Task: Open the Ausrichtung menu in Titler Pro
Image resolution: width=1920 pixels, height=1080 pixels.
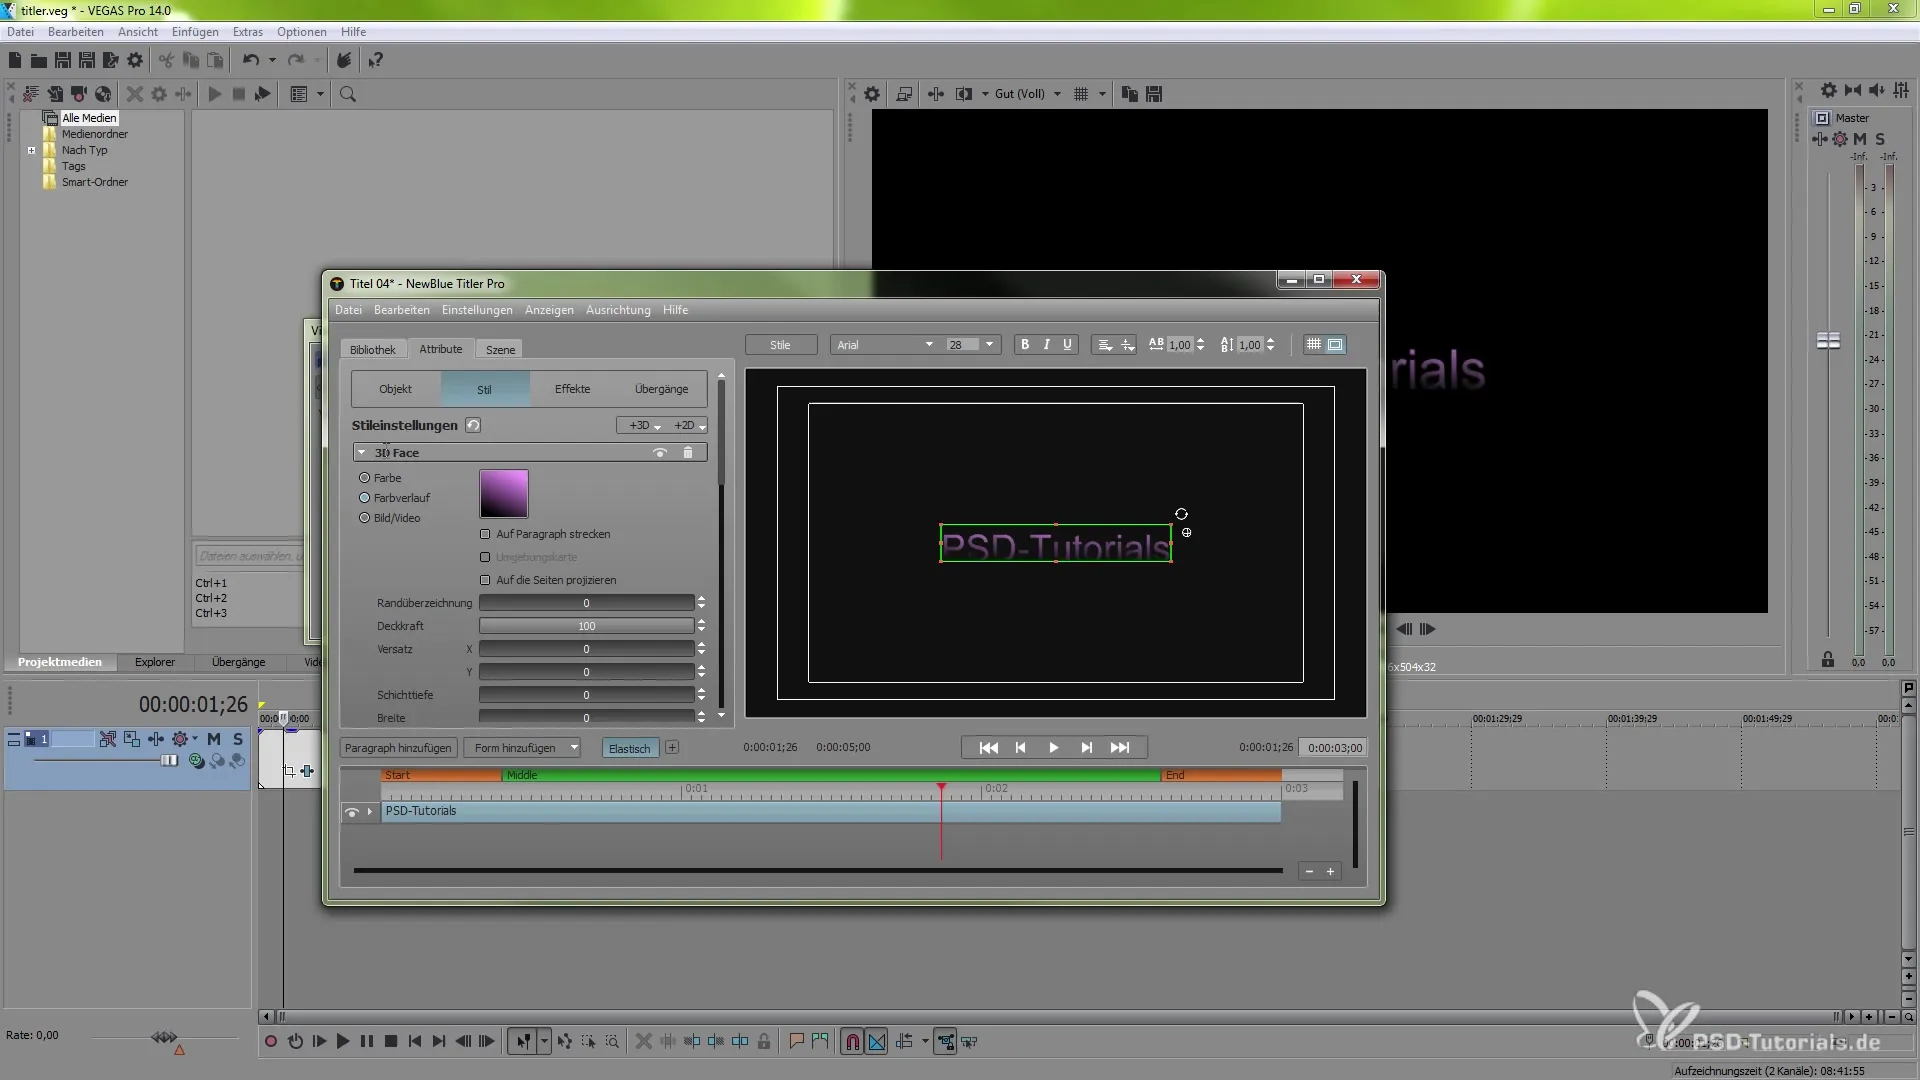Action: point(618,310)
